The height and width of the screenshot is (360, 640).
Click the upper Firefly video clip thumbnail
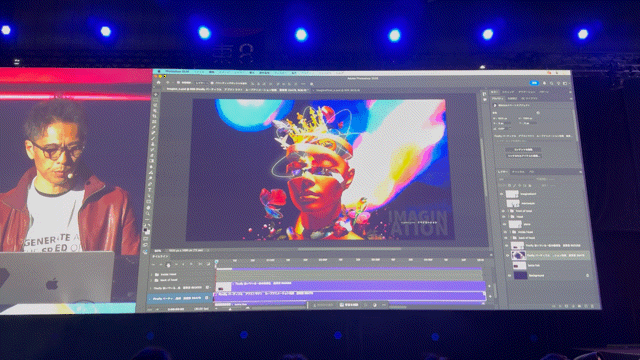pyautogui.click(x=224, y=286)
